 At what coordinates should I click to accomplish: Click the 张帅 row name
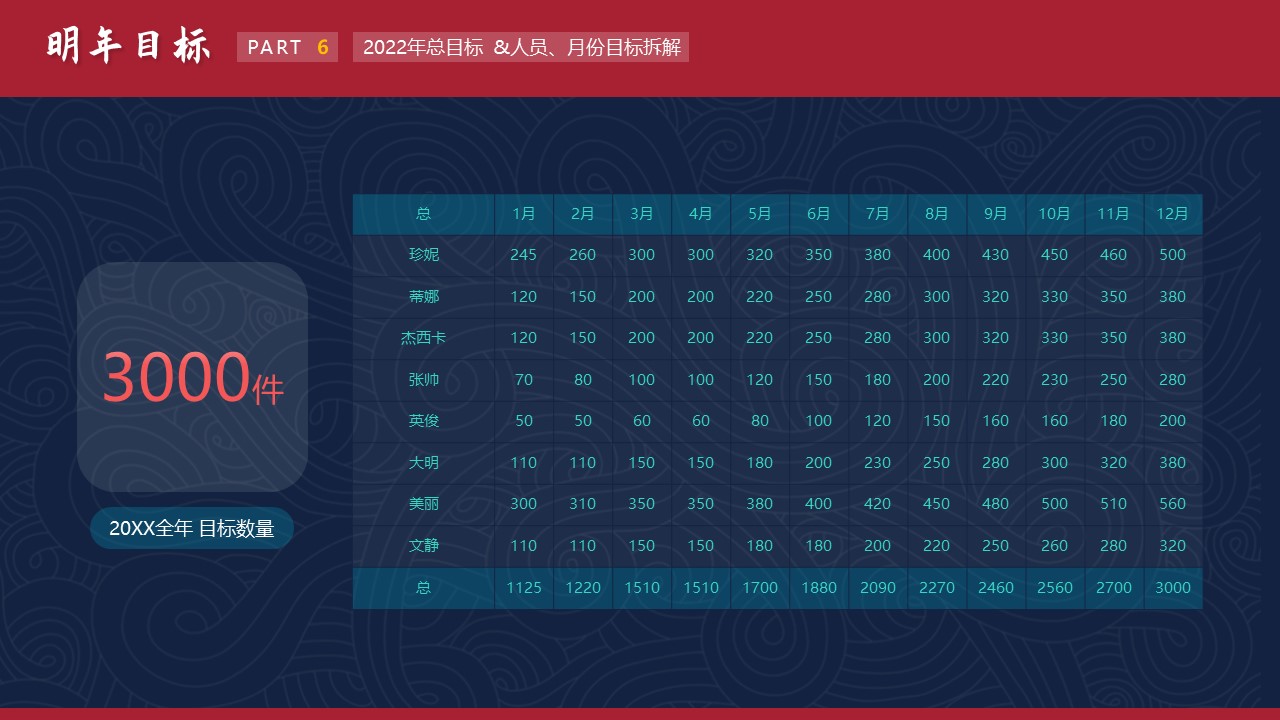(424, 379)
